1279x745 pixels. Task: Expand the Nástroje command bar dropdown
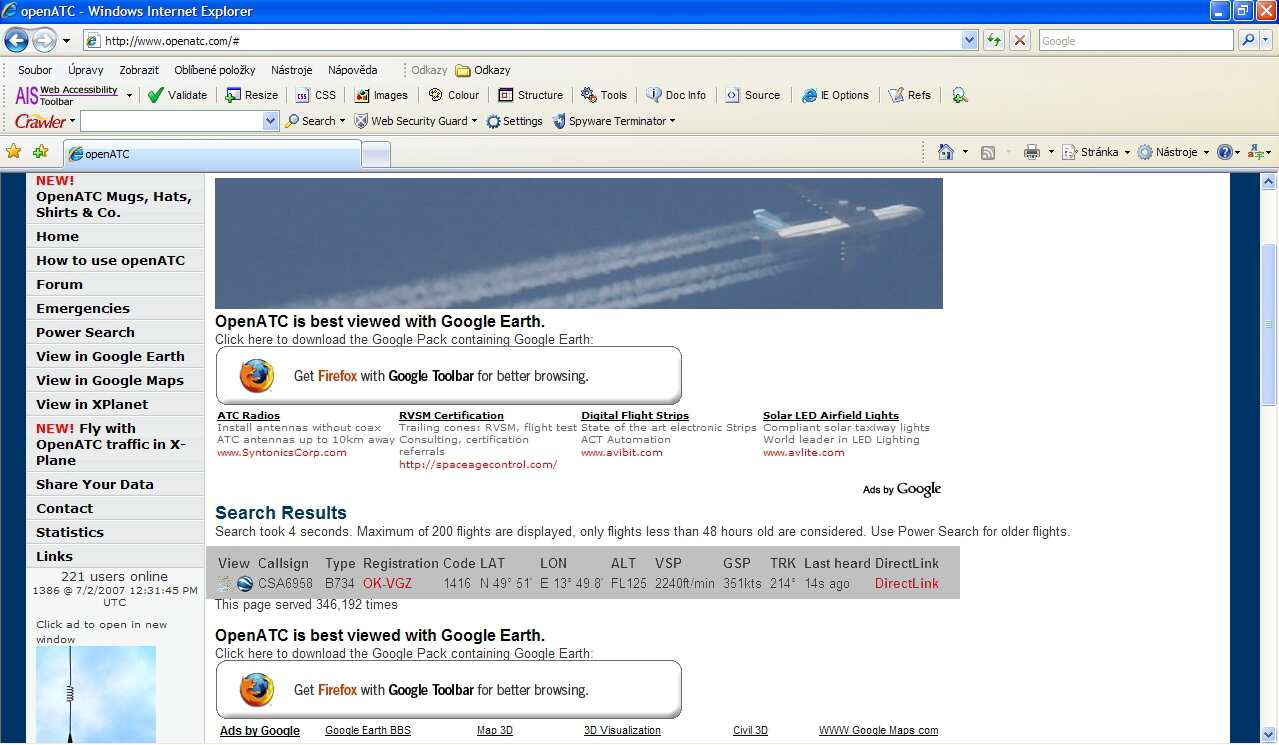(x=1206, y=152)
